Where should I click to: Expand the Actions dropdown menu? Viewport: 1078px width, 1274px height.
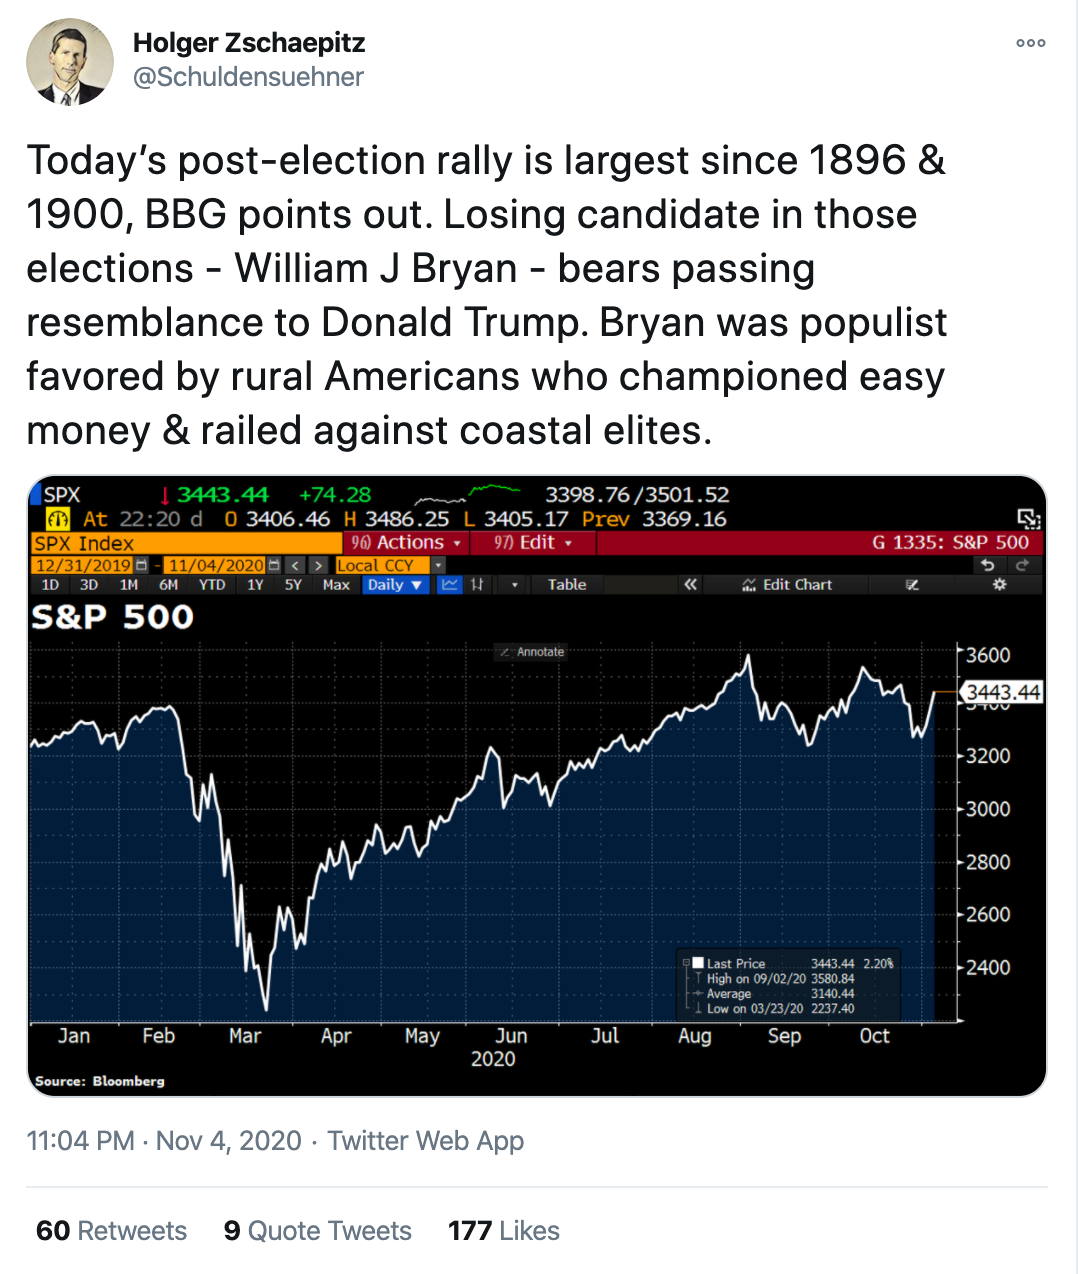click(x=406, y=543)
